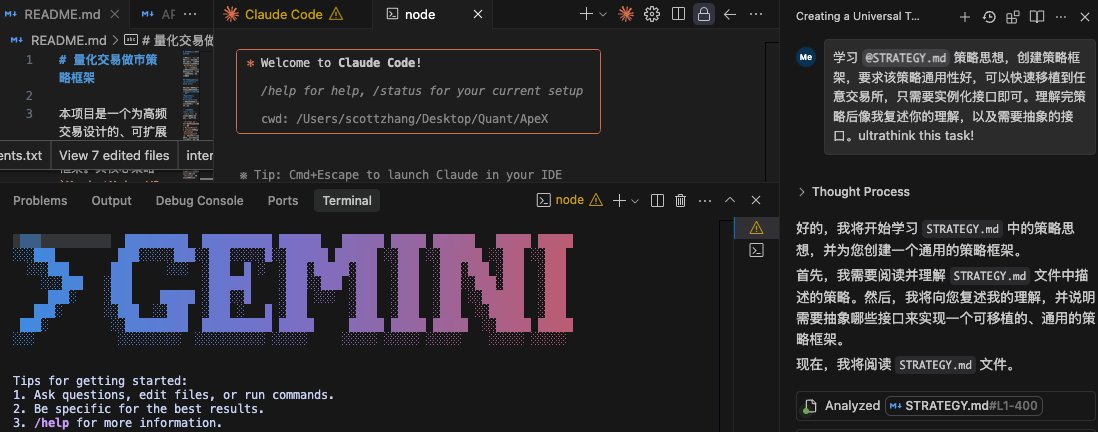Select the warning terminal in terminal list
Screen dimensions: 1098x432
click(x=757, y=227)
